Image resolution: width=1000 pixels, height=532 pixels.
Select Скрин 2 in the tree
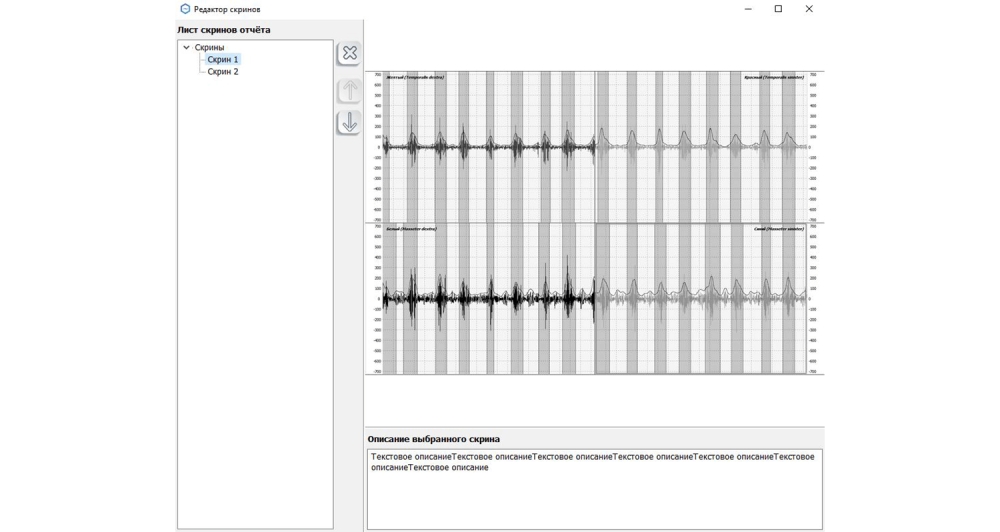(x=222, y=72)
